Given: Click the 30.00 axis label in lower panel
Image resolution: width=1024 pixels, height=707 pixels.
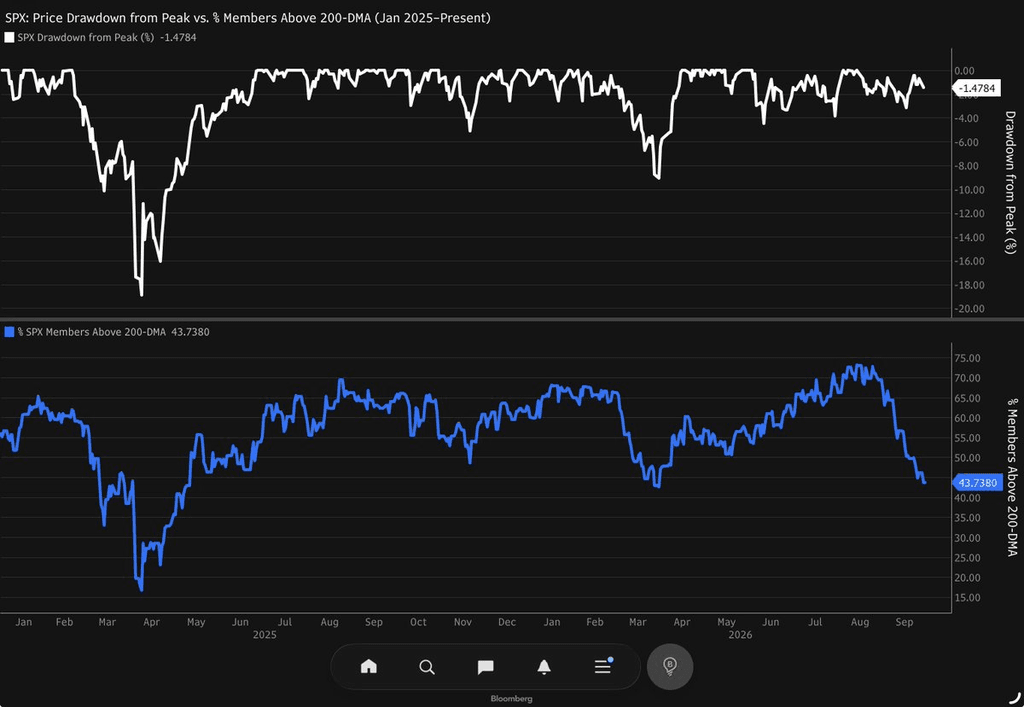Looking at the screenshot, I should tap(967, 538).
